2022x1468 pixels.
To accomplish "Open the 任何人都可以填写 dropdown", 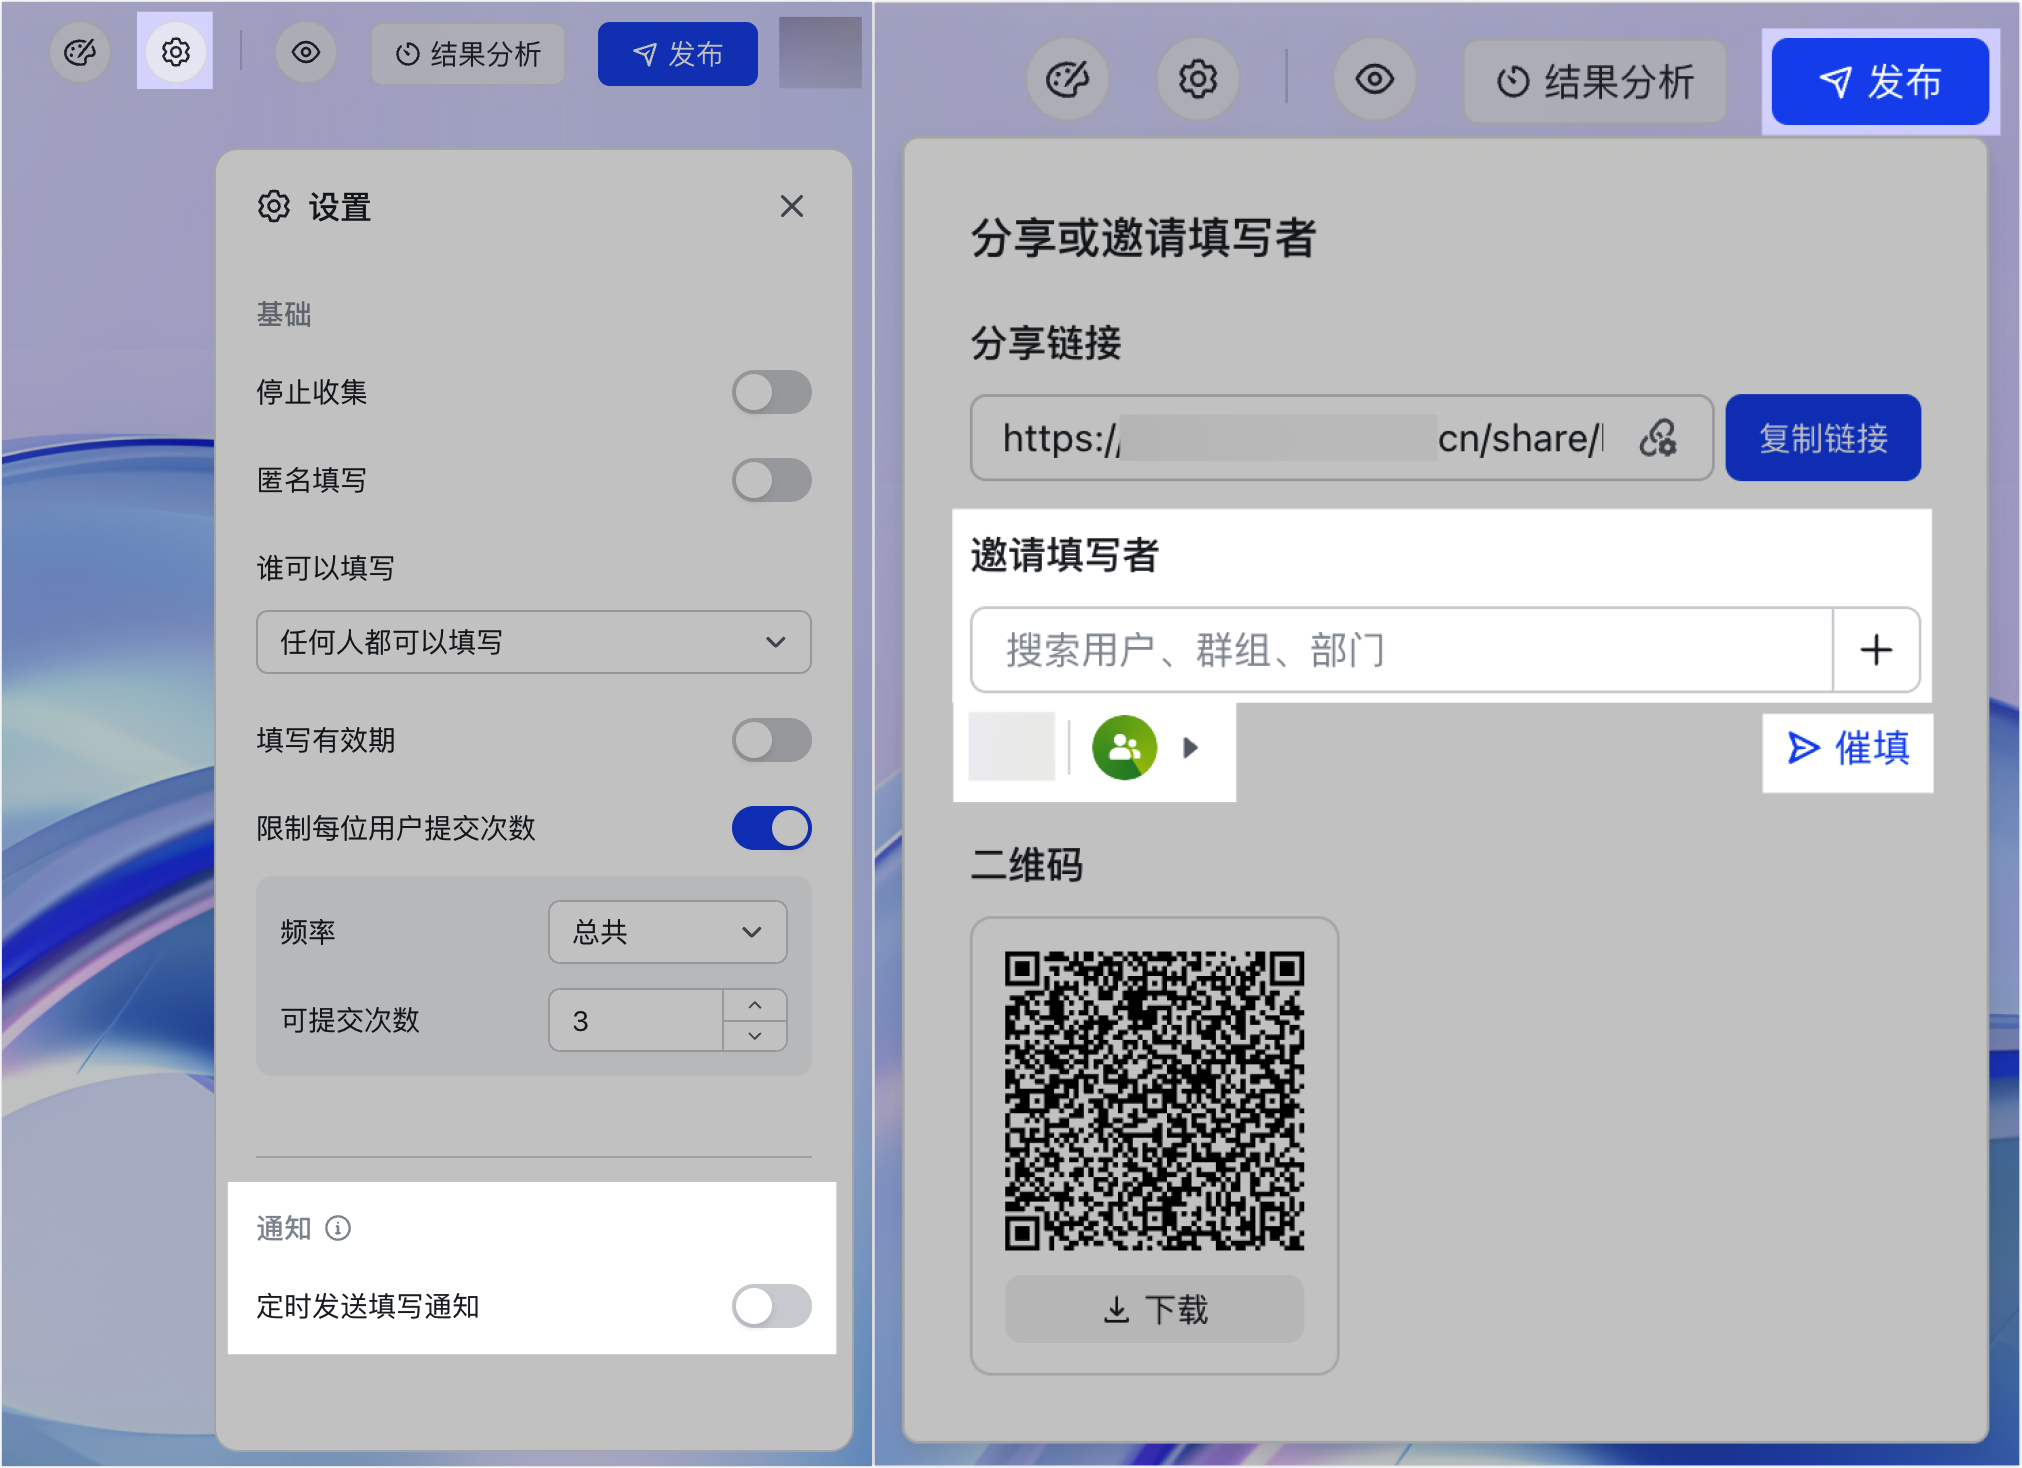I will pyautogui.click(x=534, y=642).
